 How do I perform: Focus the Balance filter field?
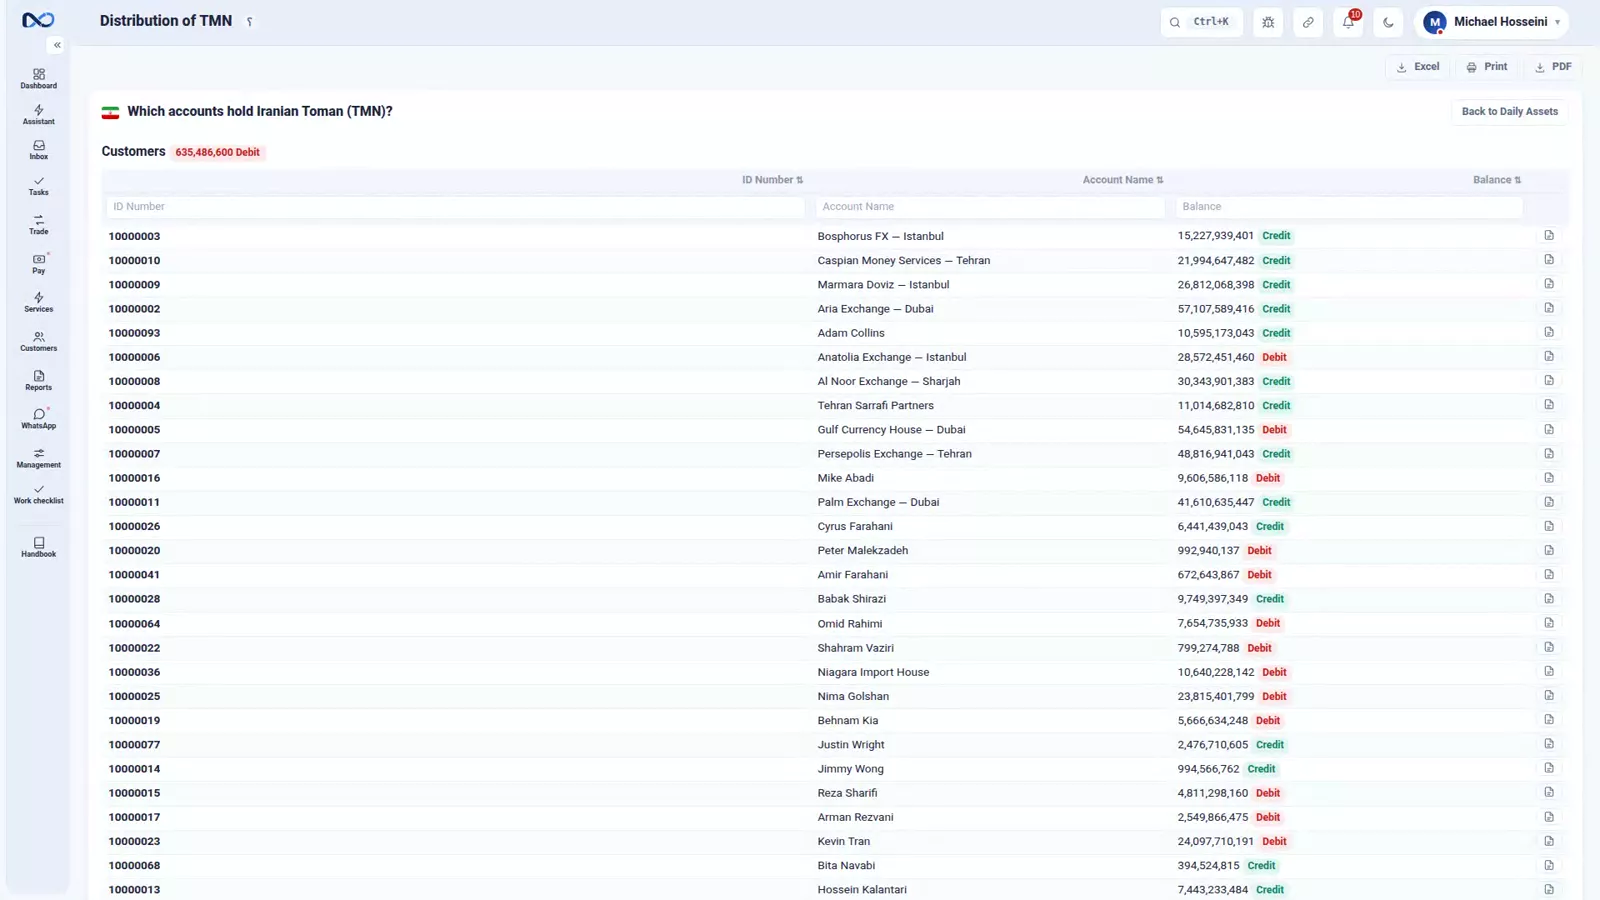click(1349, 207)
